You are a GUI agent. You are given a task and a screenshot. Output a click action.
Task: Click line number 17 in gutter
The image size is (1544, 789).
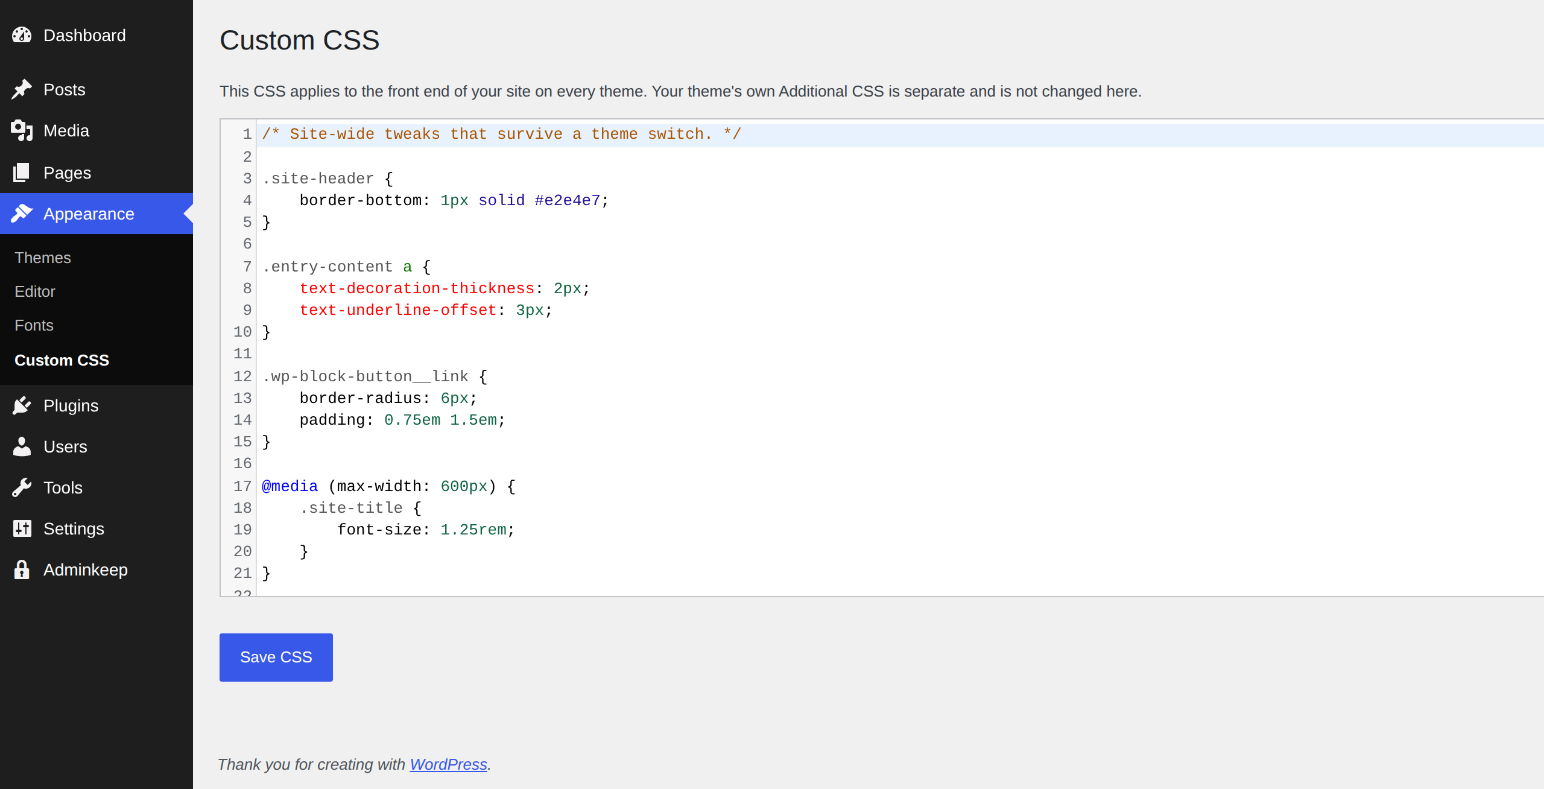click(242, 486)
